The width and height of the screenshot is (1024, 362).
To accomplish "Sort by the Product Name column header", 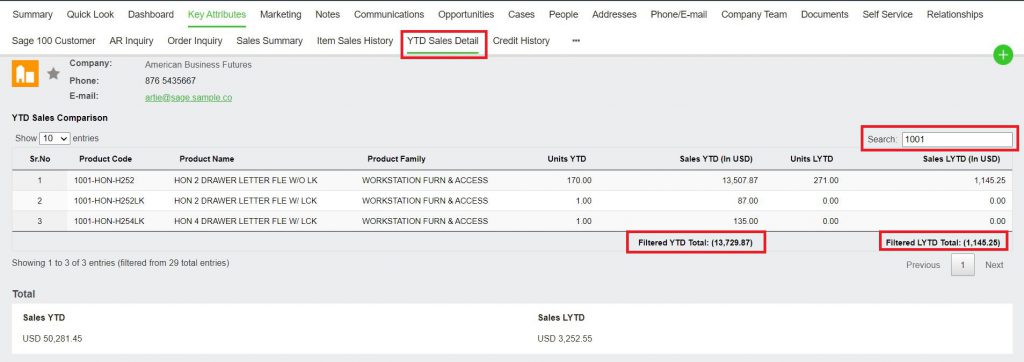I will pyautogui.click(x=207, y=159).
